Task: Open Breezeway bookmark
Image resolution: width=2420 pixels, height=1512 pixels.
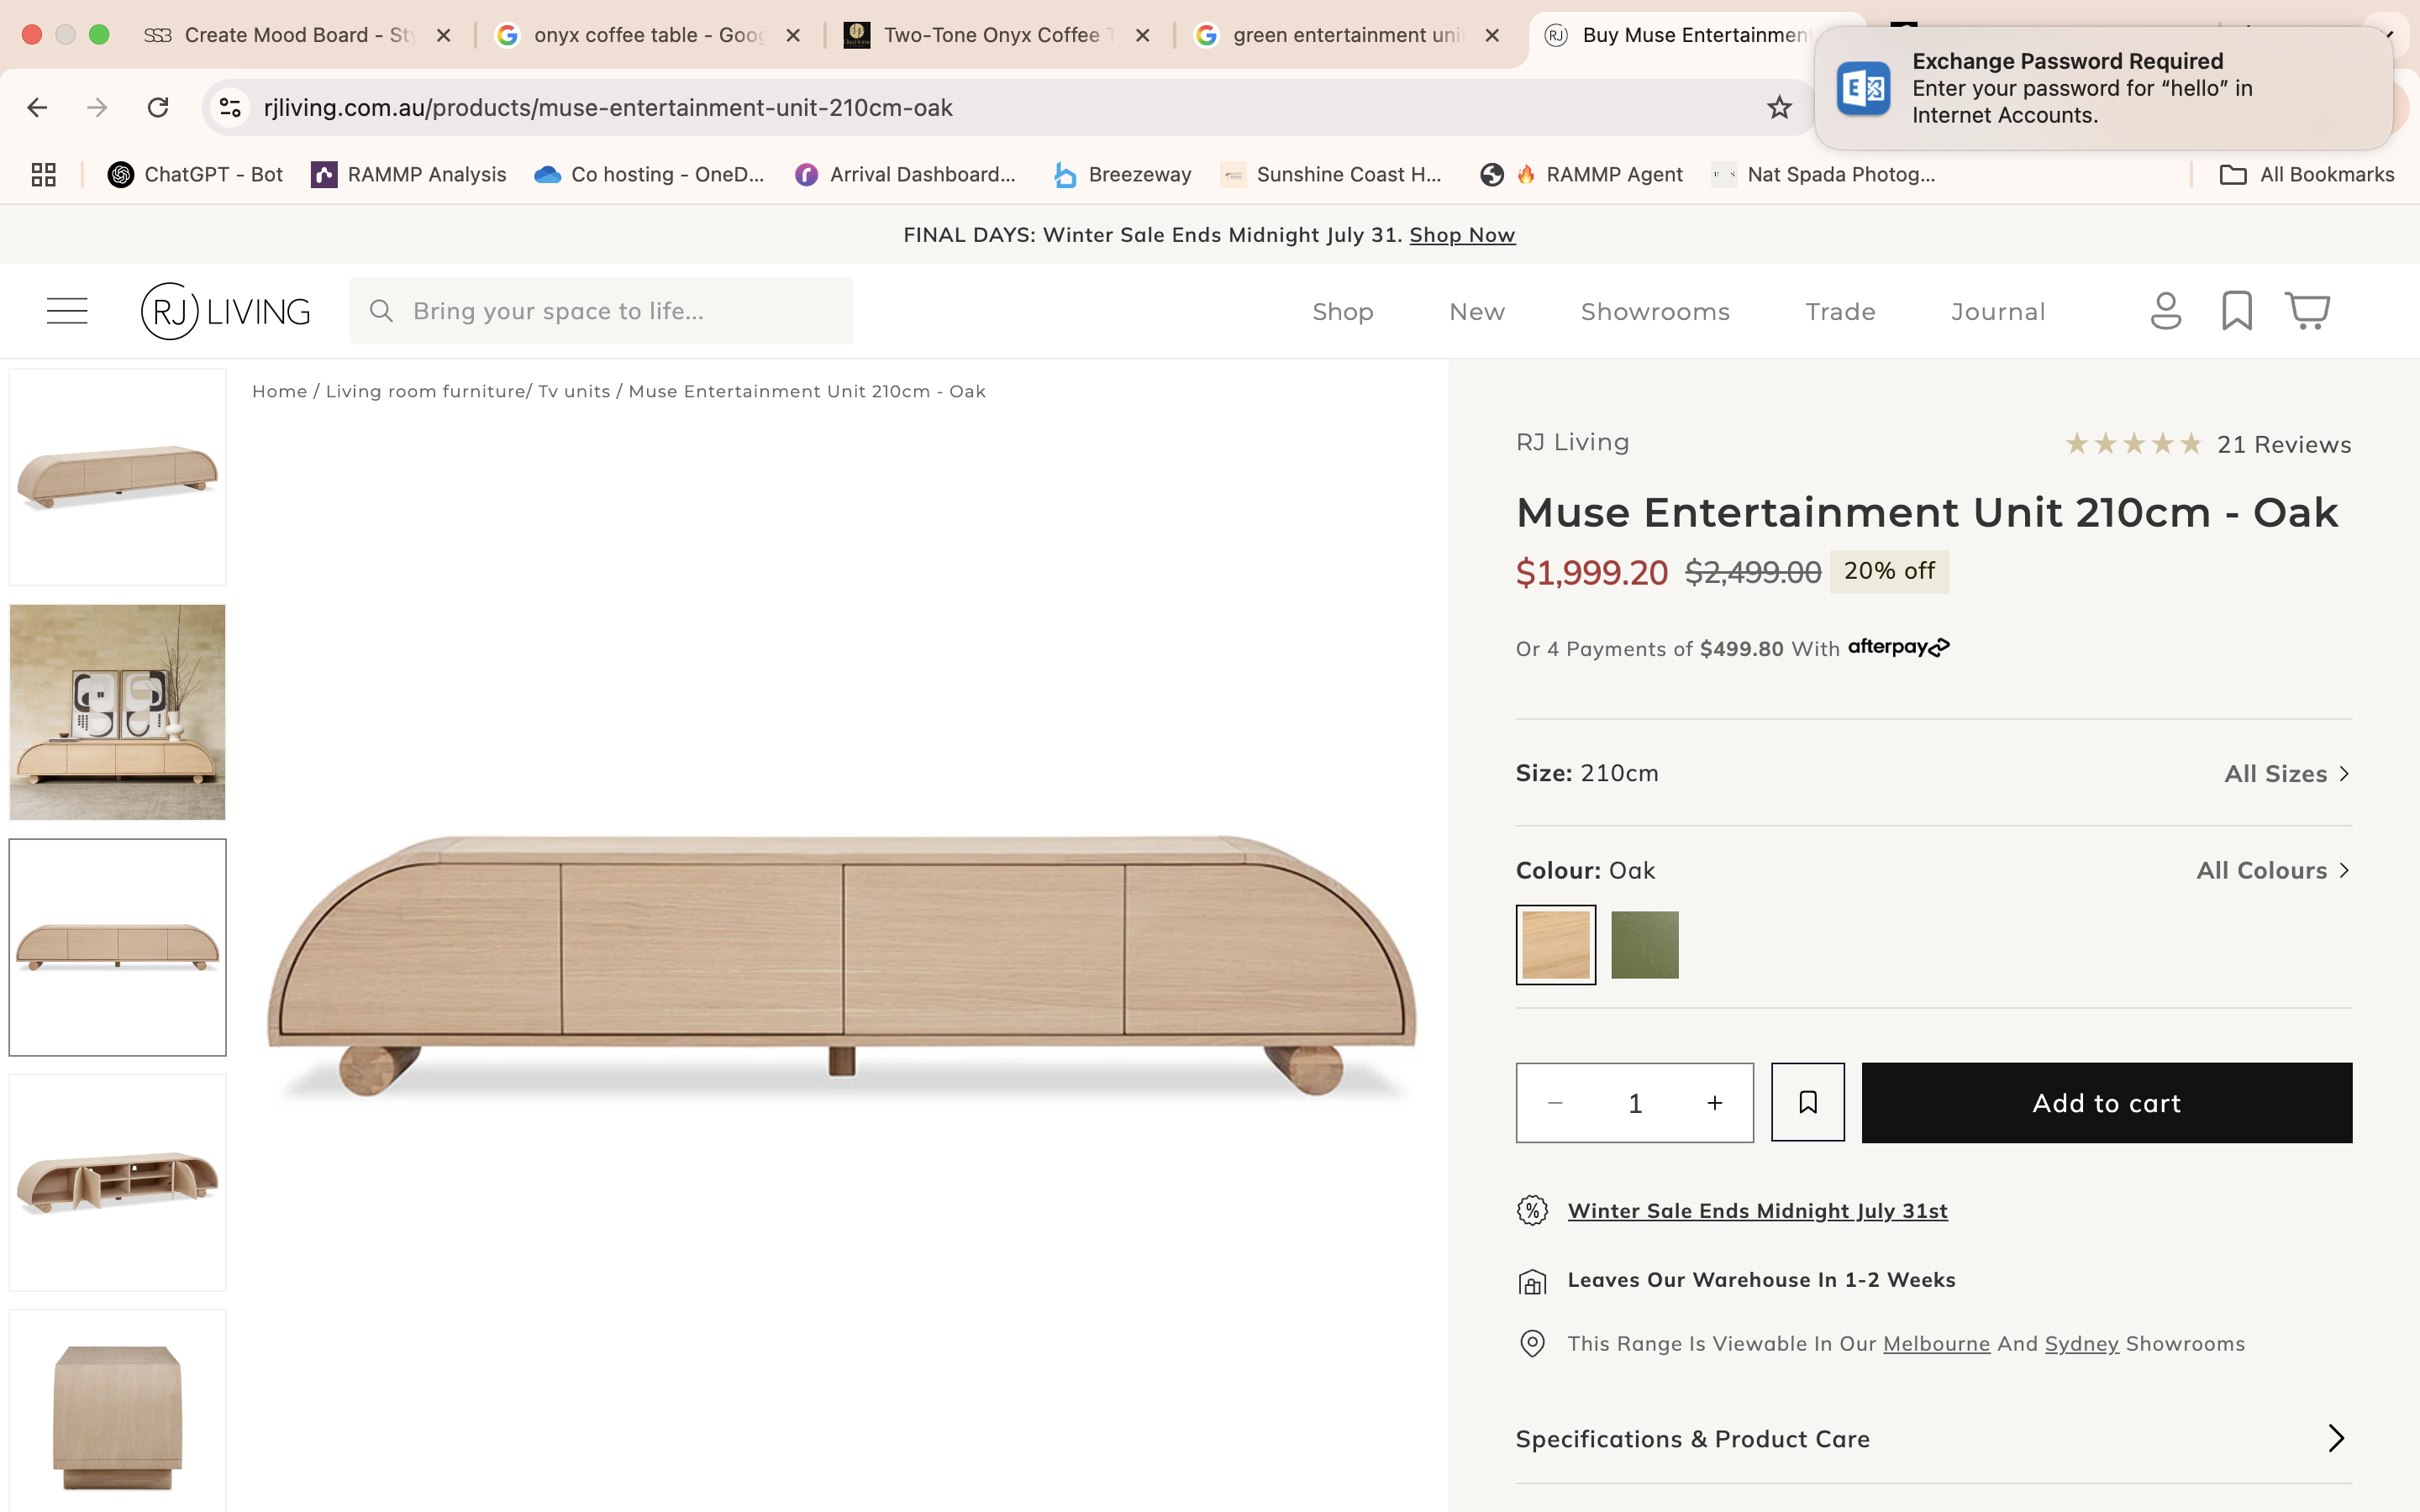Action: pyautogui.click(x=1122, y=174)
